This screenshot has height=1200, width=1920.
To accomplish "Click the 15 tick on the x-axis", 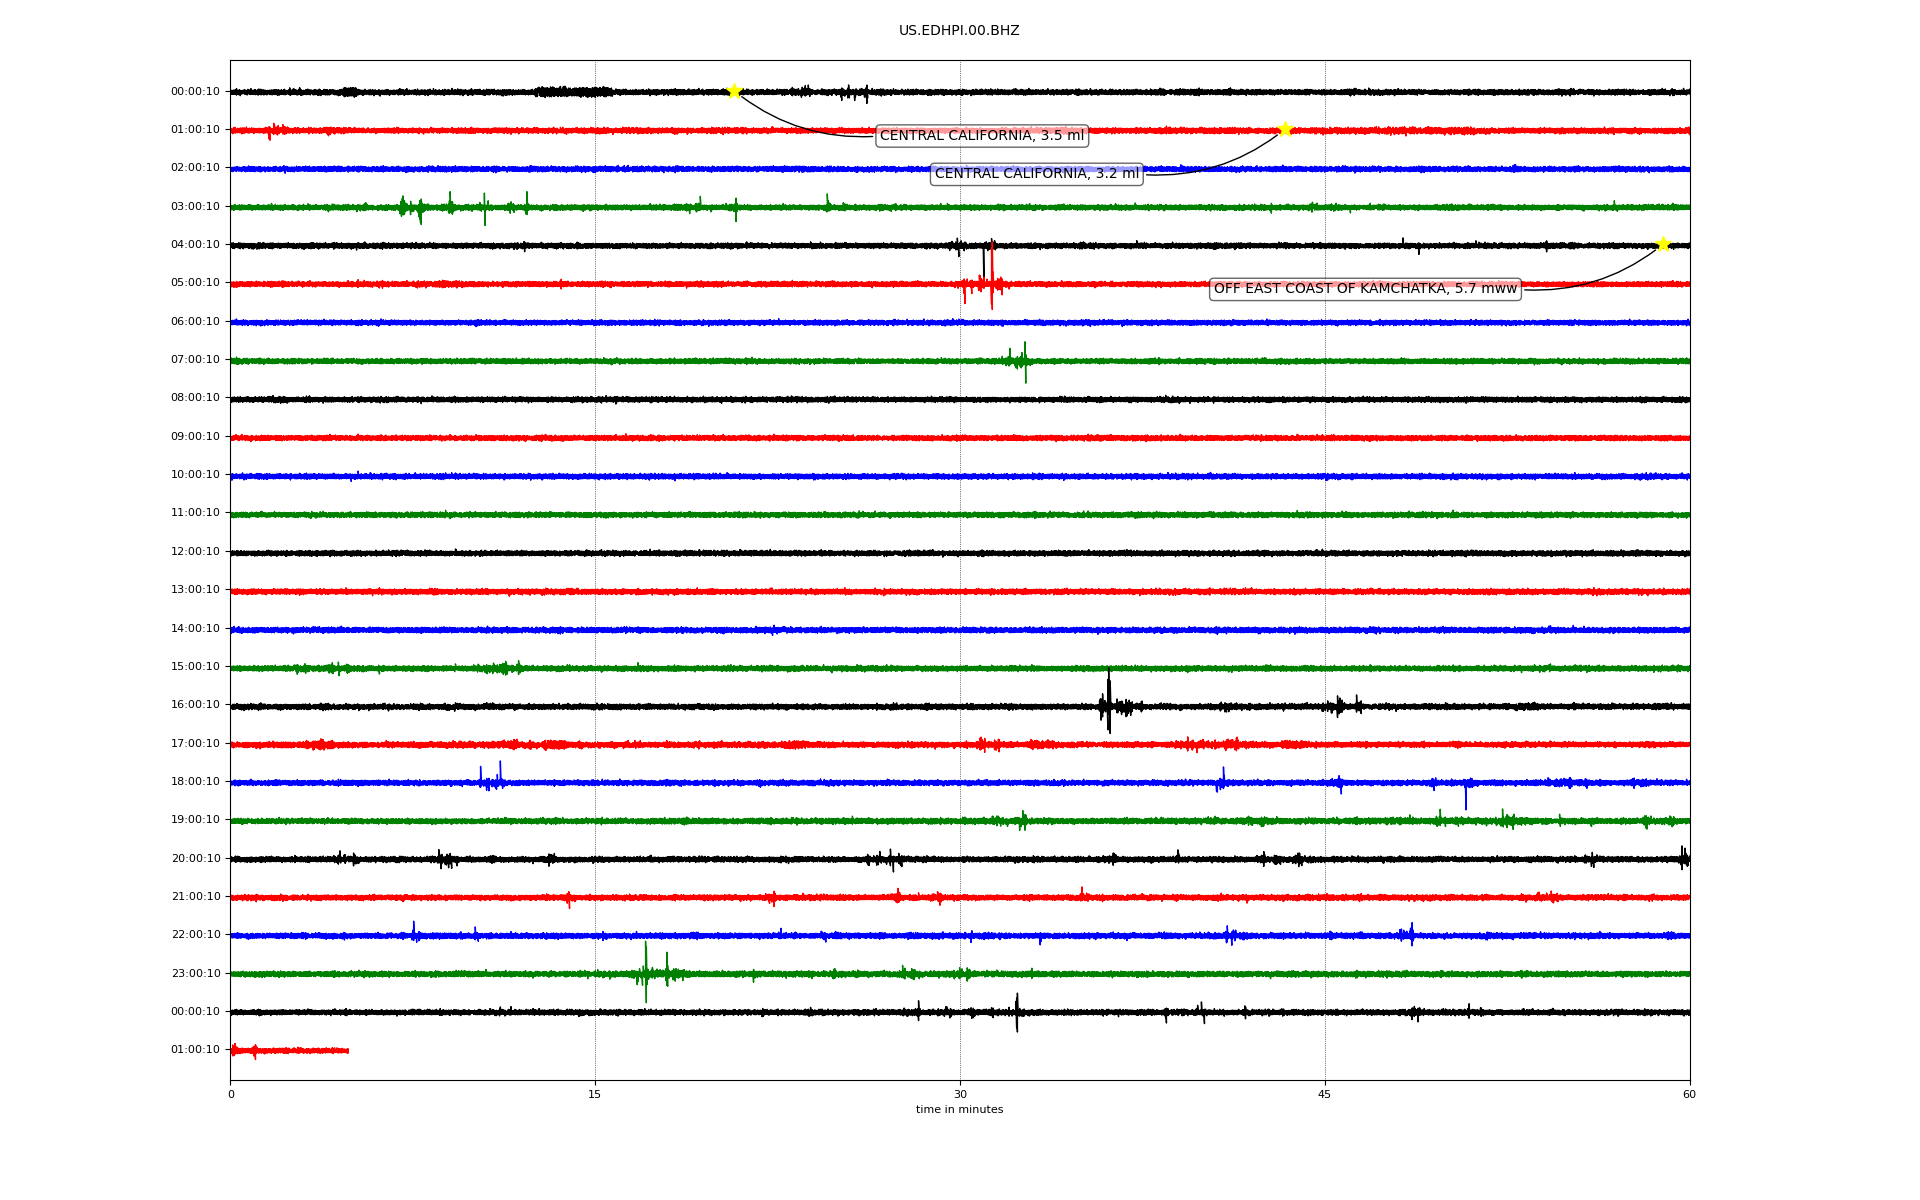I will click(595, 1094).
